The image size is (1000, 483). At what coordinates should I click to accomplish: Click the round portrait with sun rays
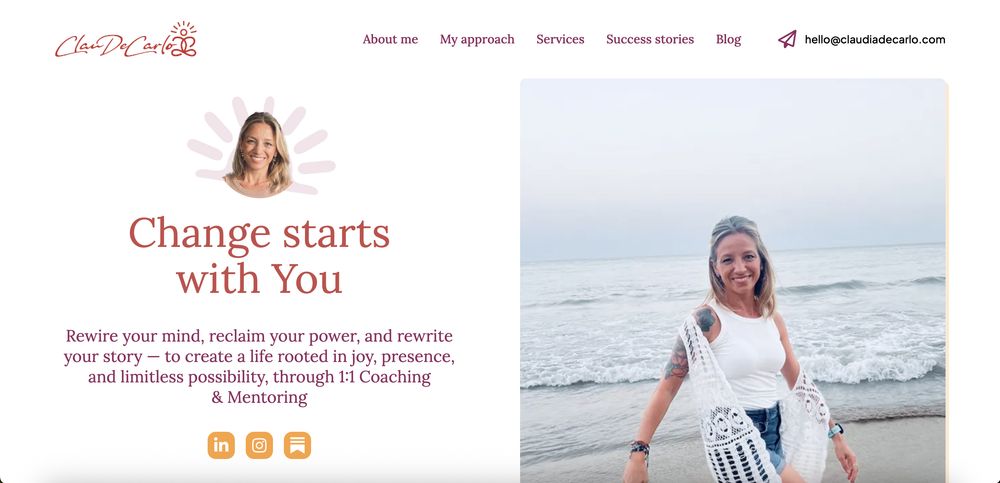coord(259,154)
